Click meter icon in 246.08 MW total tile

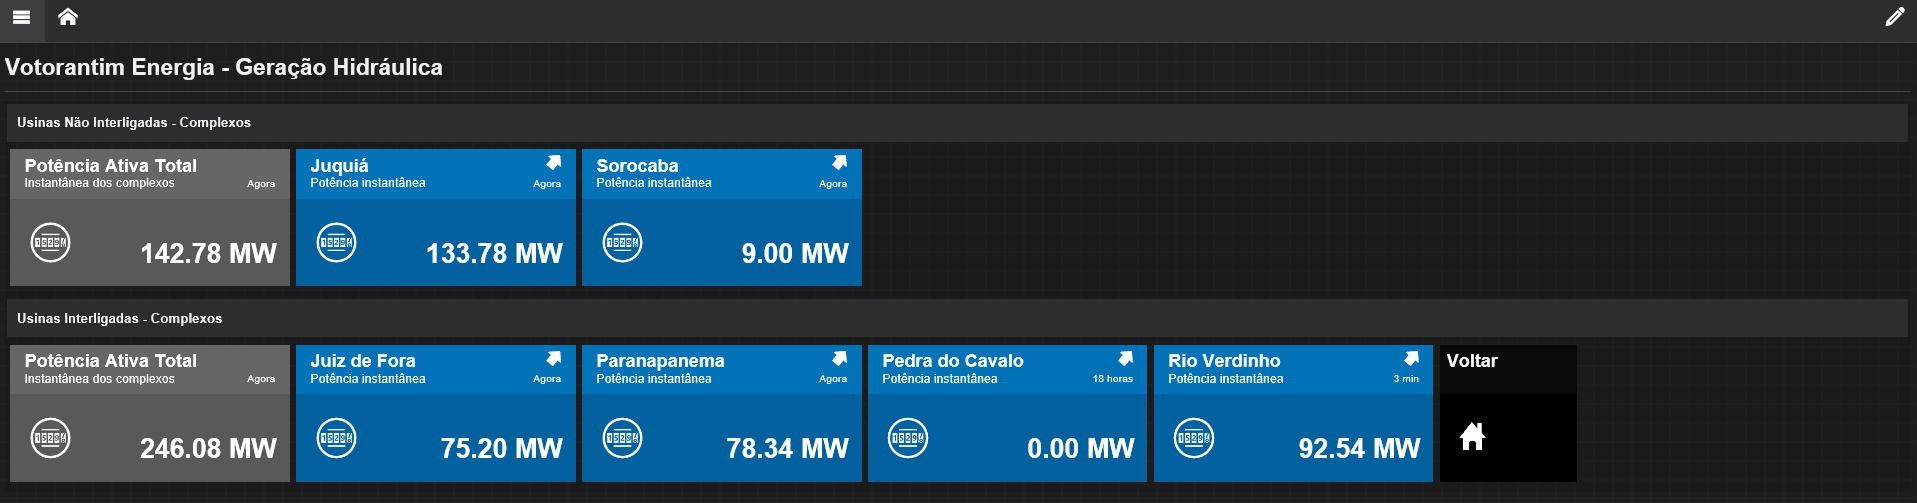[x=50, y=438]
